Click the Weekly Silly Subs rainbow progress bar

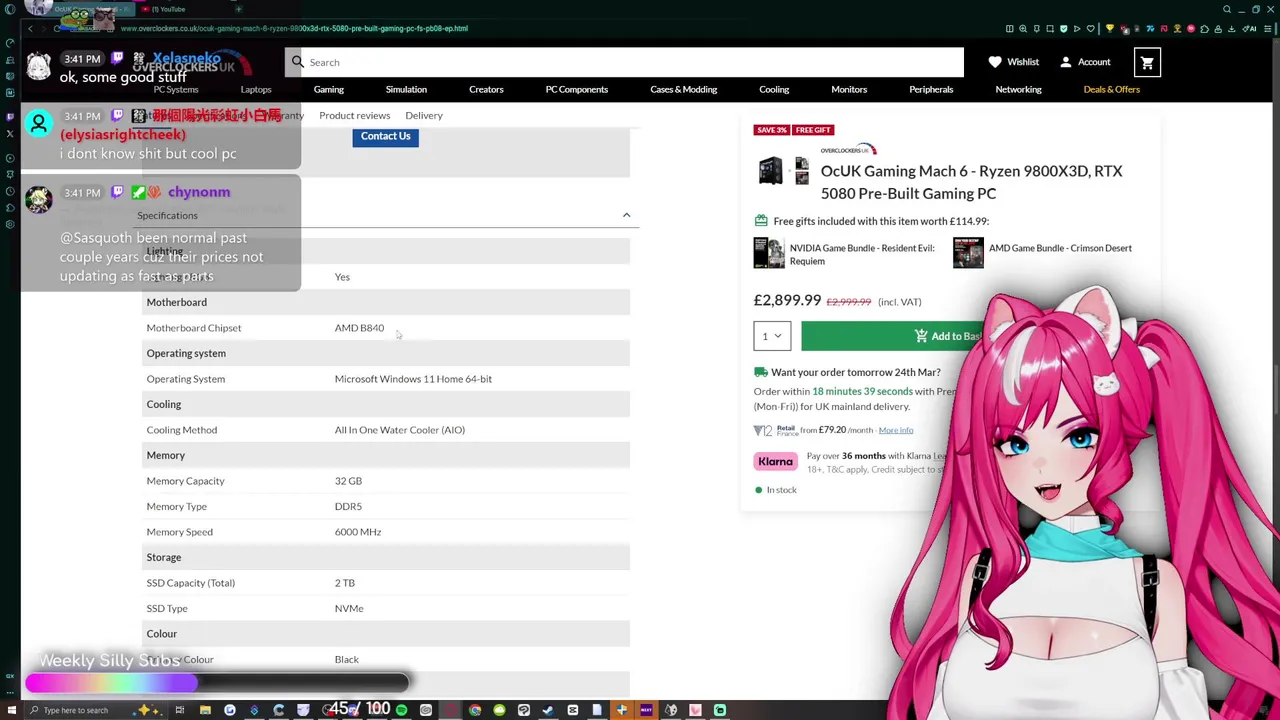point(217,682)
